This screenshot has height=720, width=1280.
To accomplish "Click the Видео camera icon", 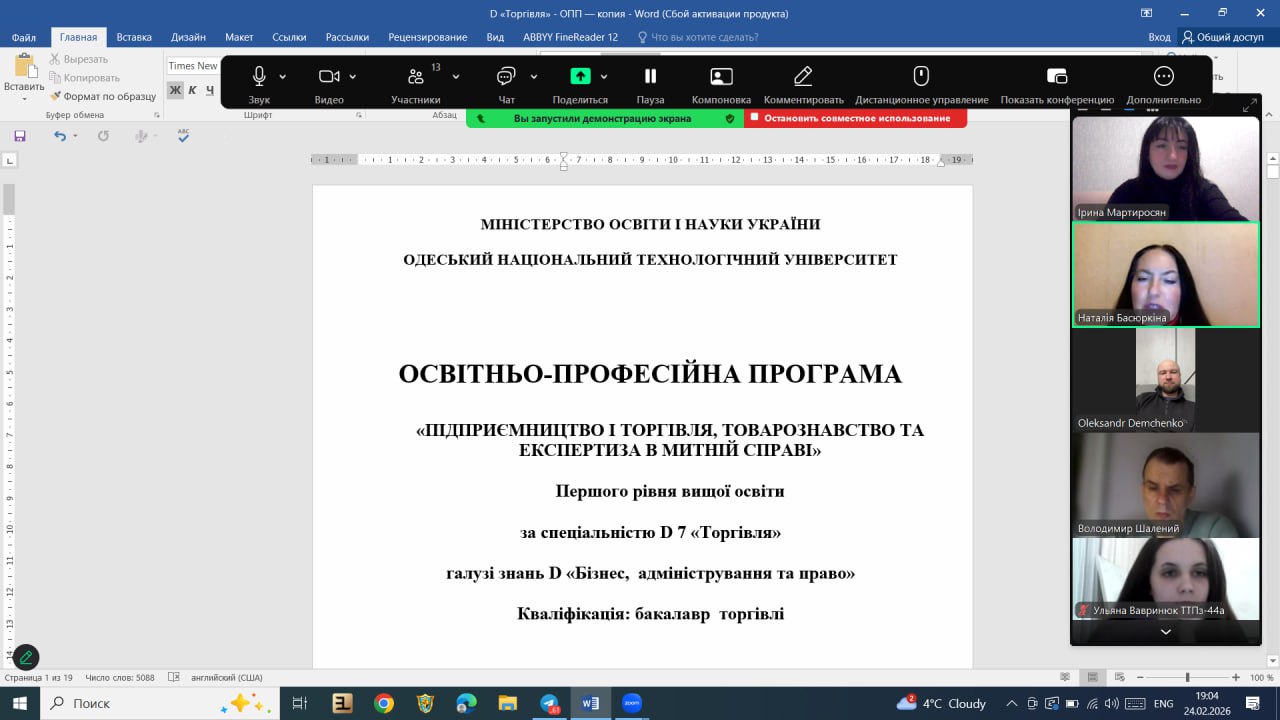I will pos(328,77).
